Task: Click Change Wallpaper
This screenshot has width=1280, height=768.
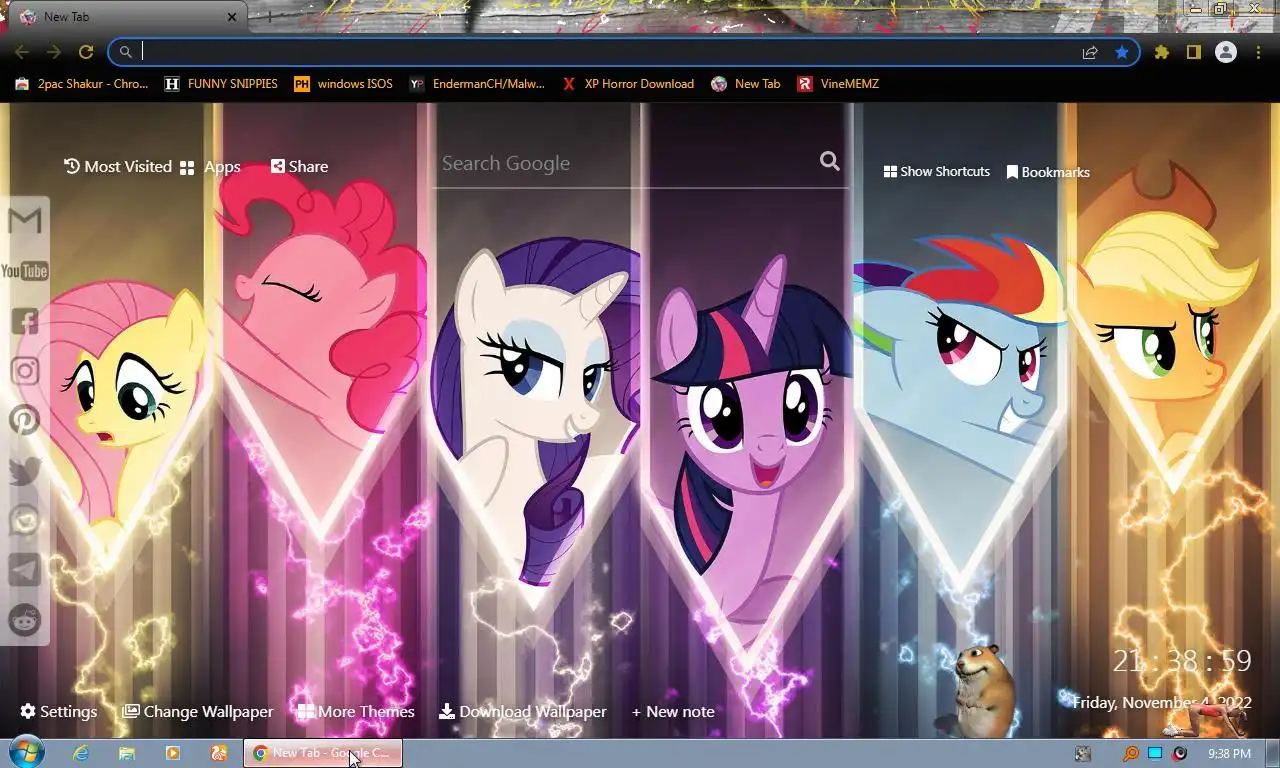Action: (x=198, y=712)
